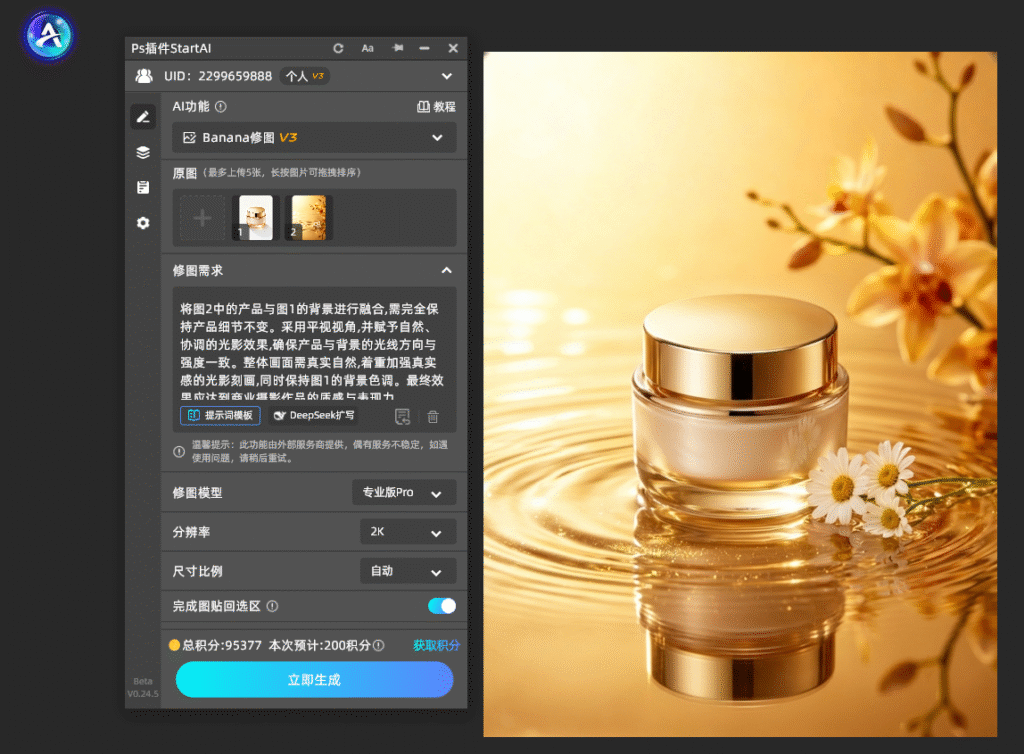
Task: Click the personal V3 membership badge
Action: (304, 76)
